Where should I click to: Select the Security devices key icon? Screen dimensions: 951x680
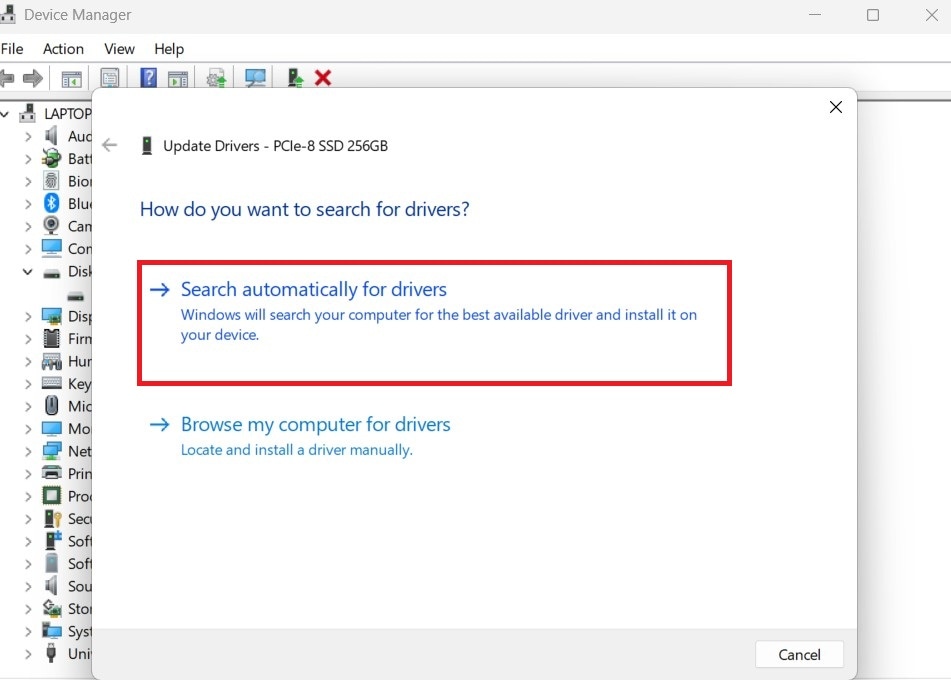pyautogui.click(x=53, y=519)
